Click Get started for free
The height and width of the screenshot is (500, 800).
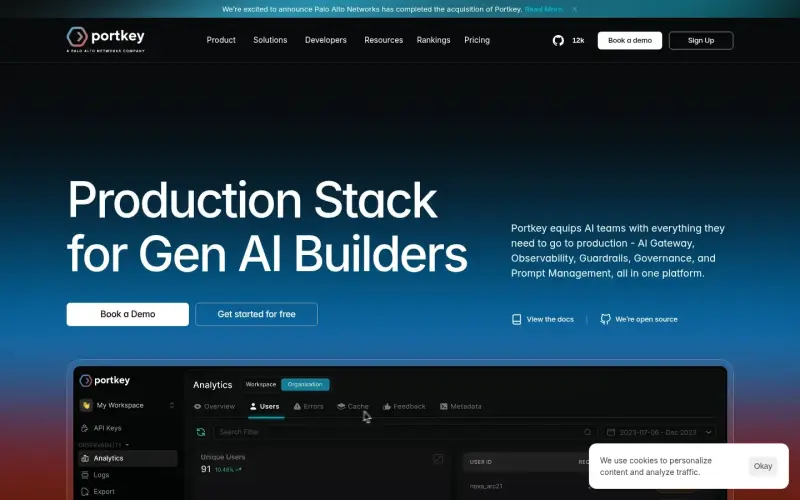click(256, 314)
